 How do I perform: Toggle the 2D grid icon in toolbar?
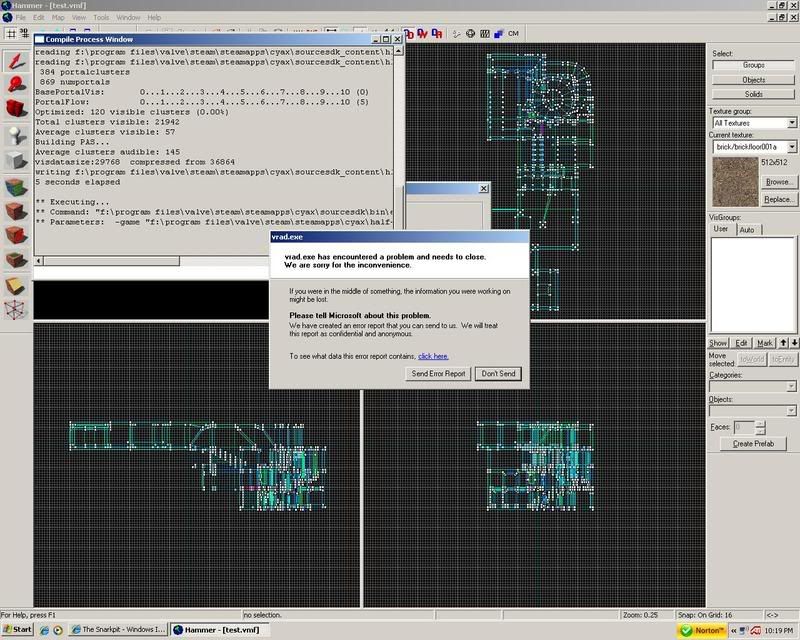(10, 33)
